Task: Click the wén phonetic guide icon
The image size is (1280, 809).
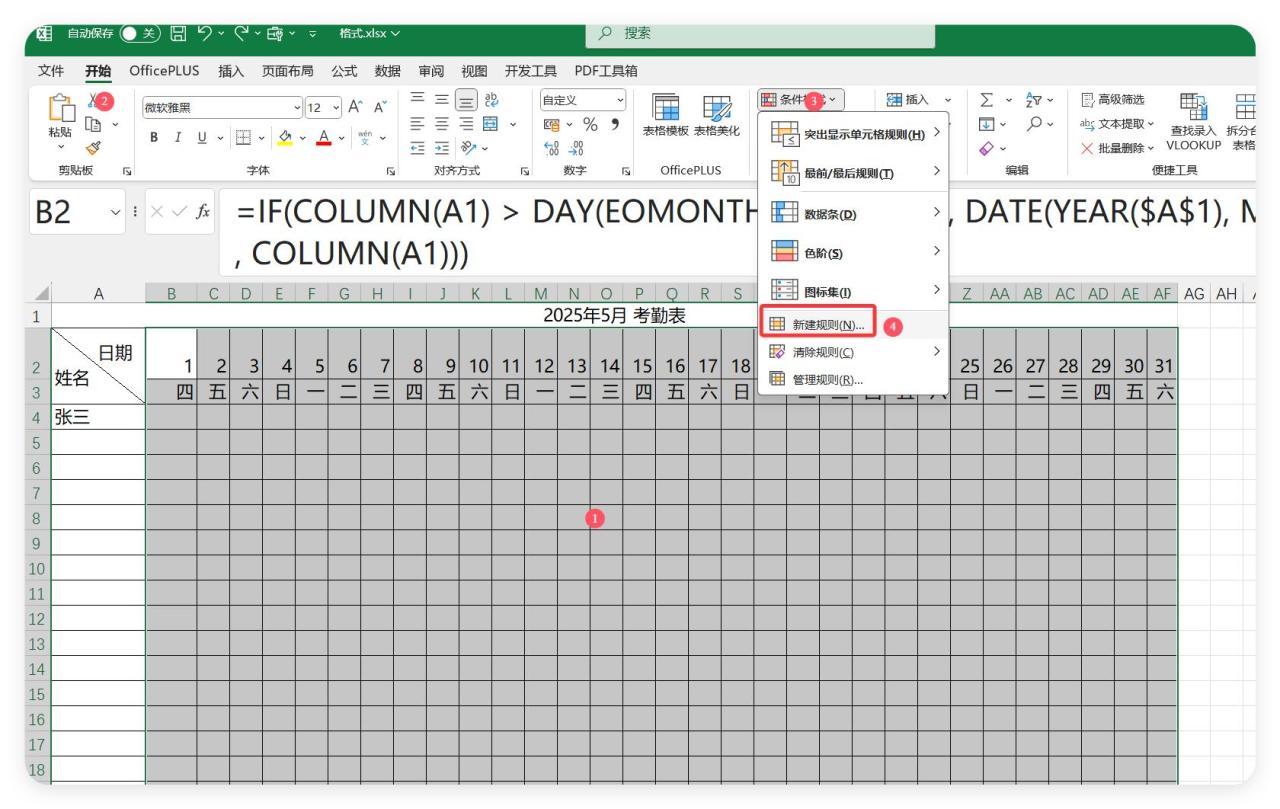Action: pos(364,137)
